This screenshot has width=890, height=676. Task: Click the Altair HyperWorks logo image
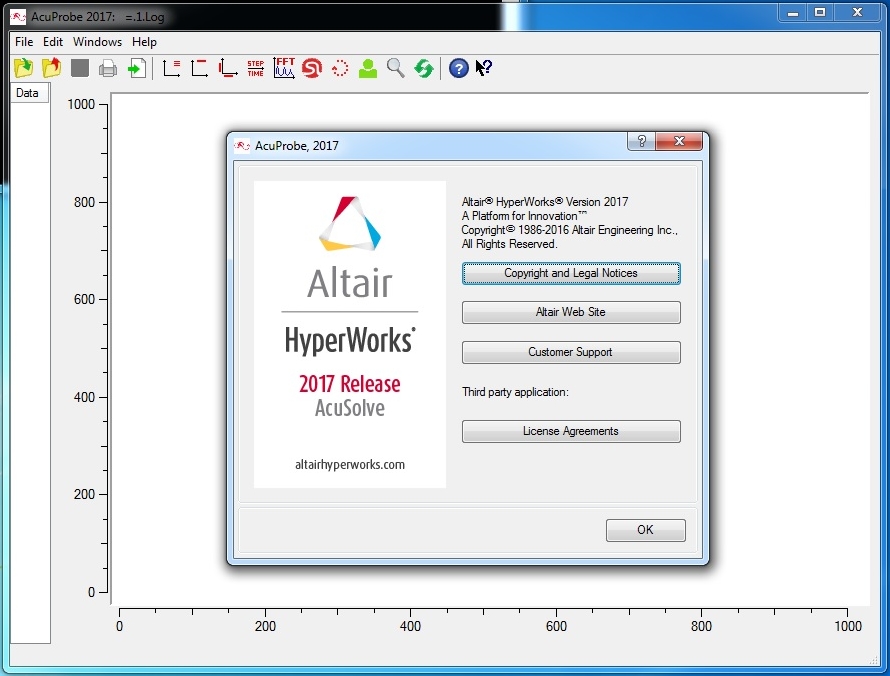[x=350, y=334]
